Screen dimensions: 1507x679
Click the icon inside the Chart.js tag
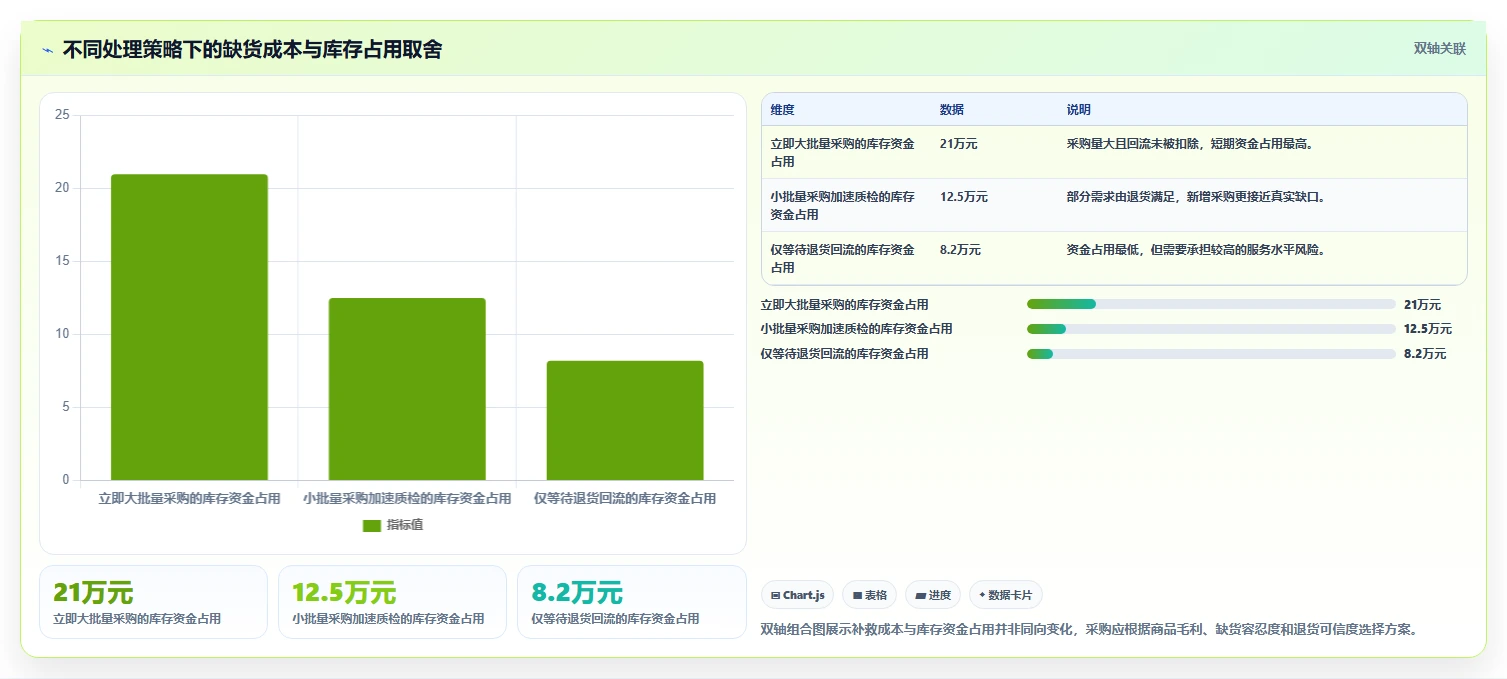[775, 595]
